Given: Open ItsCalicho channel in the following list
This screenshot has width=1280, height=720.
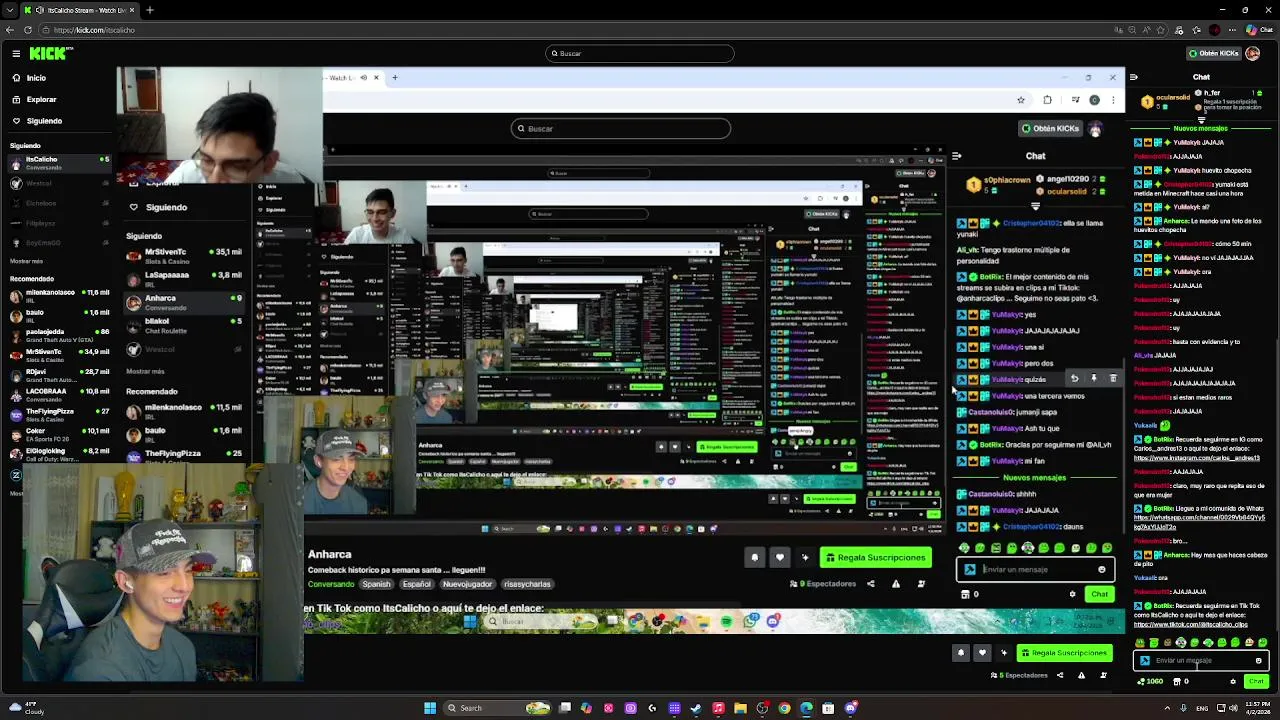Looking at the screenshot, I should (x=58, y=163).
